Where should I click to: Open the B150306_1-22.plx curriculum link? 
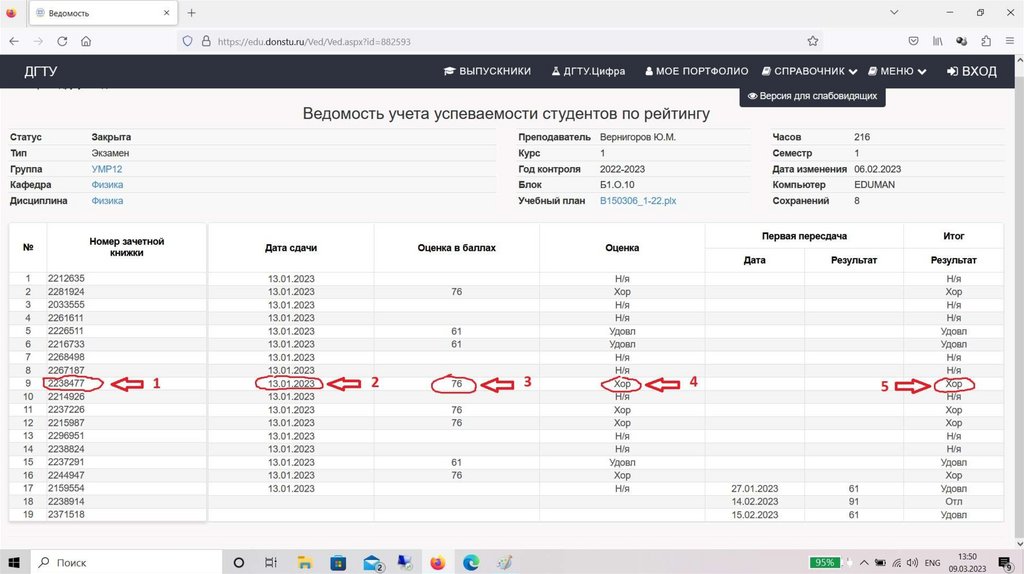tap(637, 201)
